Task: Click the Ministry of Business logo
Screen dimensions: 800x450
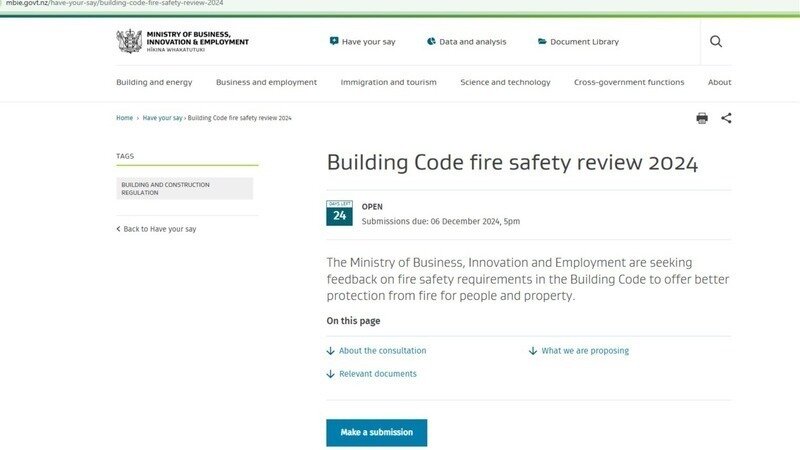Action: 183,42
